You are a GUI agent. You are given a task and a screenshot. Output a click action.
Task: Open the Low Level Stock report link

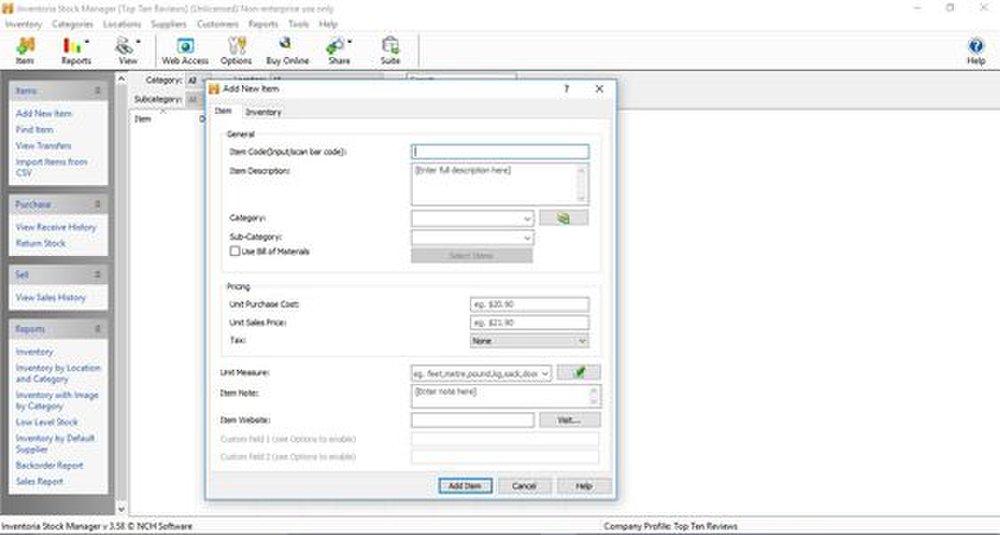click(x=47, y=423)
